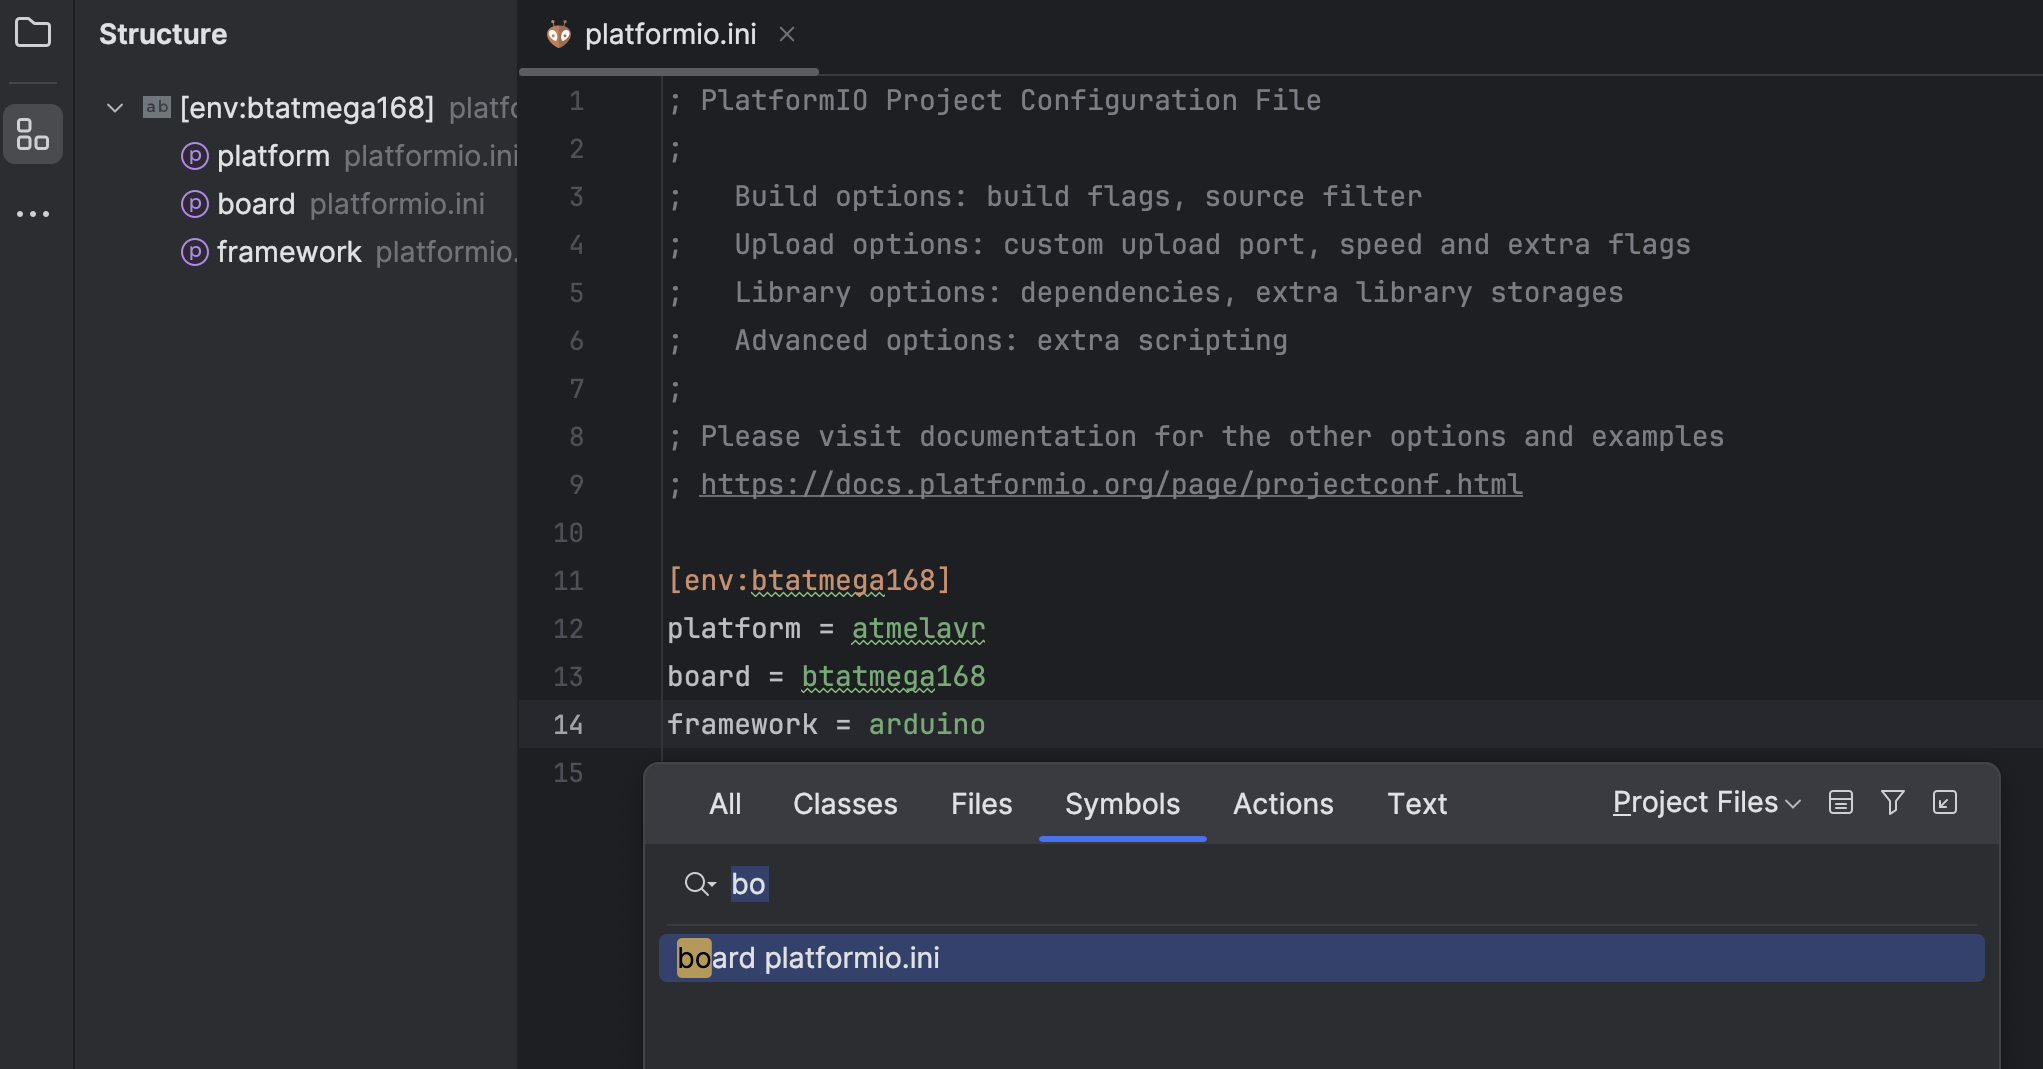Click the PlatformIO mascot icon on the tab

point(559,33)
